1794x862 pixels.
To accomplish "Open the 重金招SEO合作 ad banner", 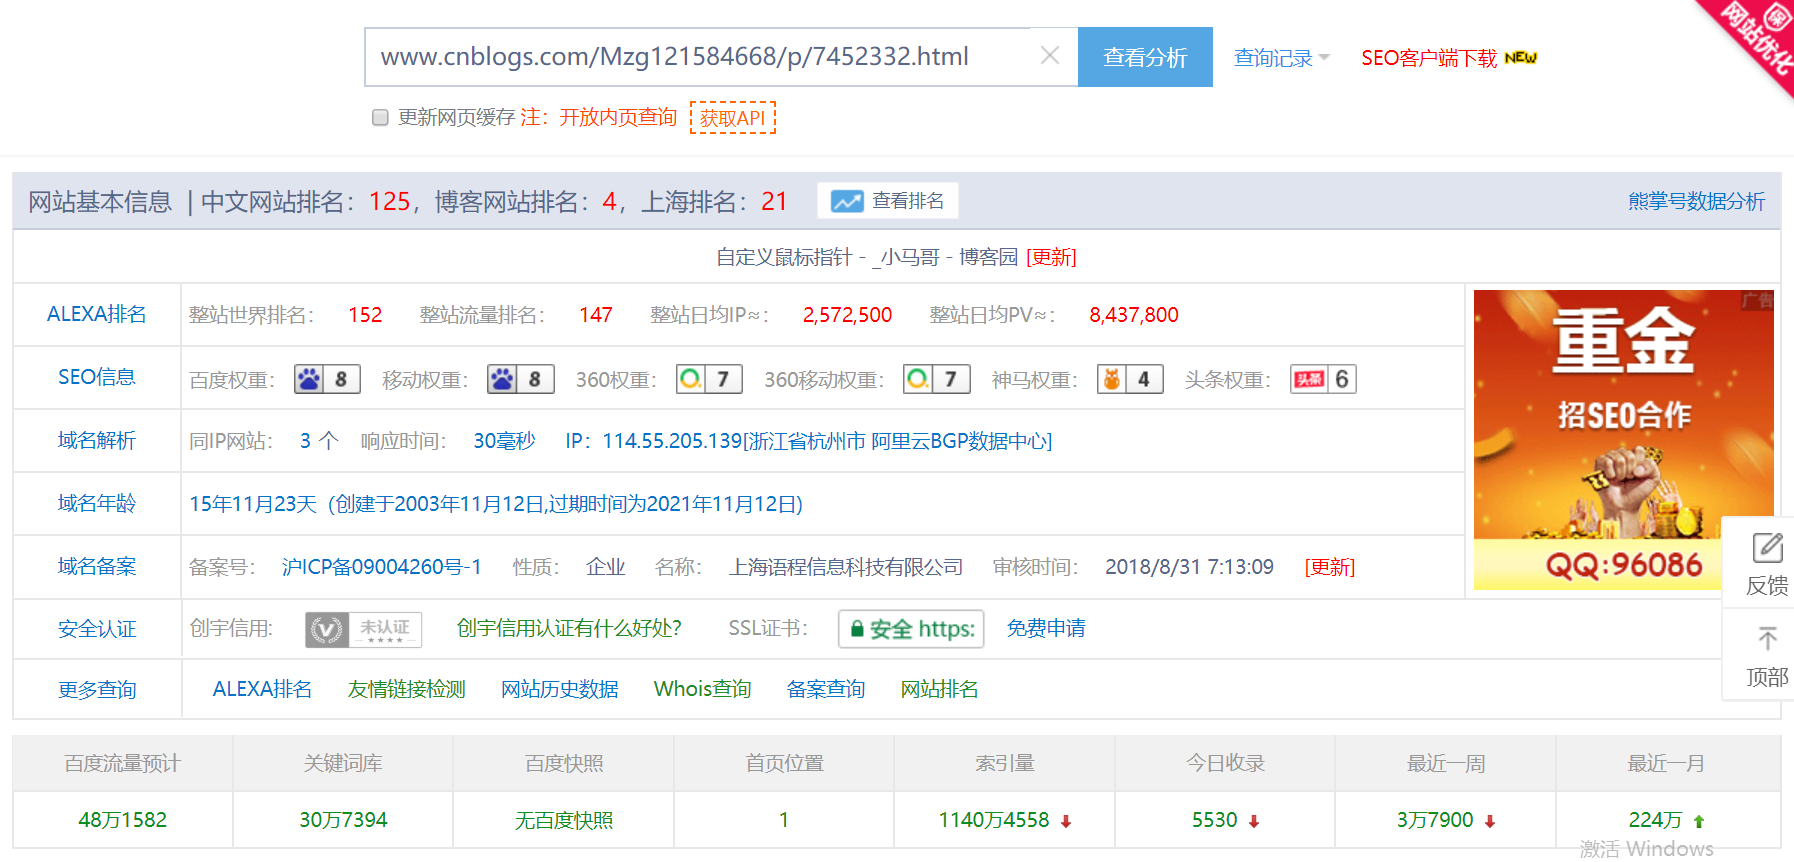I will (x=1623, y=440).
